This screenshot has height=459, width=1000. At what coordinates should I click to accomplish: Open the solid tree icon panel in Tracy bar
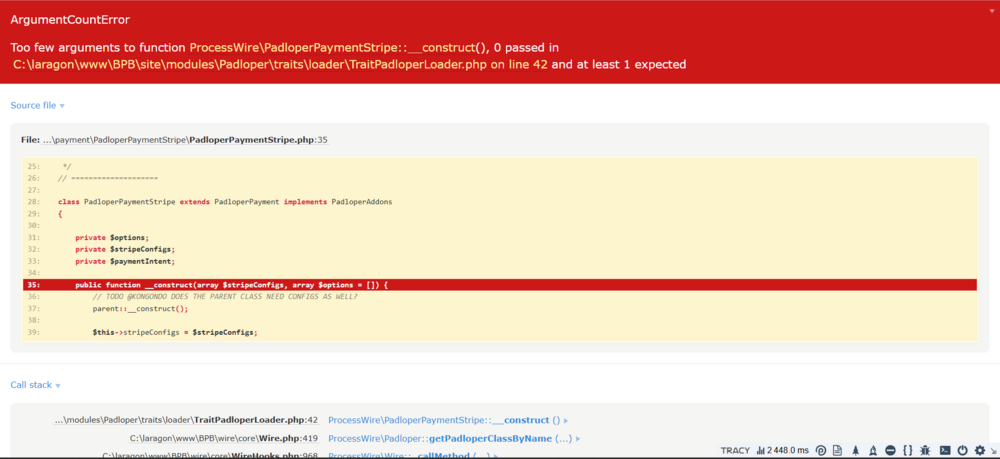click(856, 451)
